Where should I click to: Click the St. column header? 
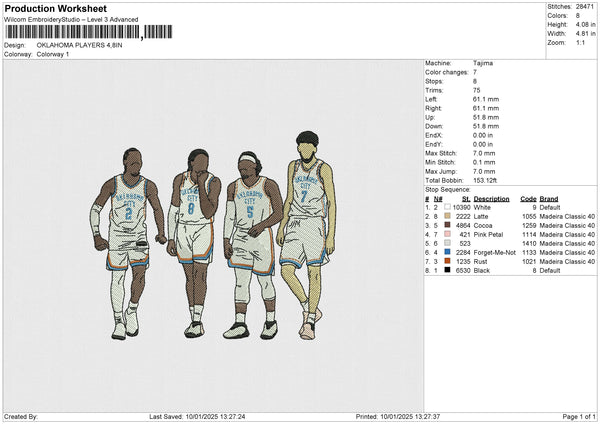pos(466,199)
